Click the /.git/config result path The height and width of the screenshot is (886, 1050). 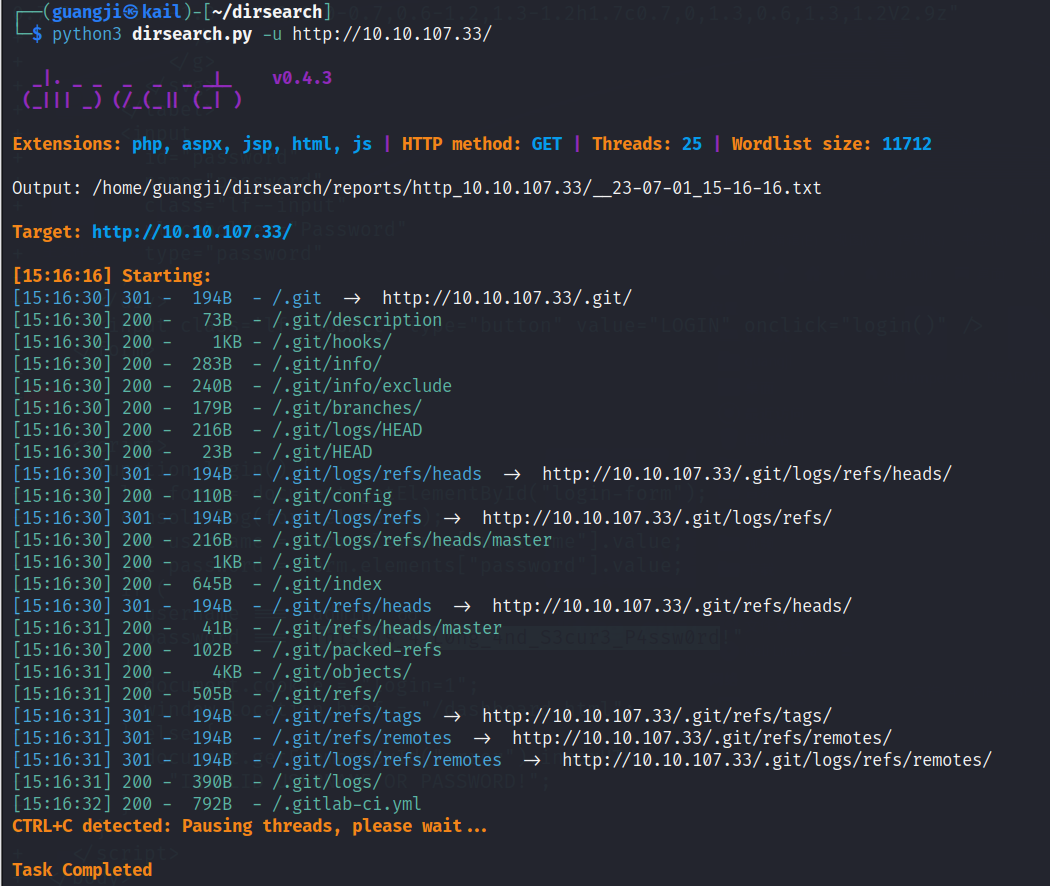[x=331, y=496]
